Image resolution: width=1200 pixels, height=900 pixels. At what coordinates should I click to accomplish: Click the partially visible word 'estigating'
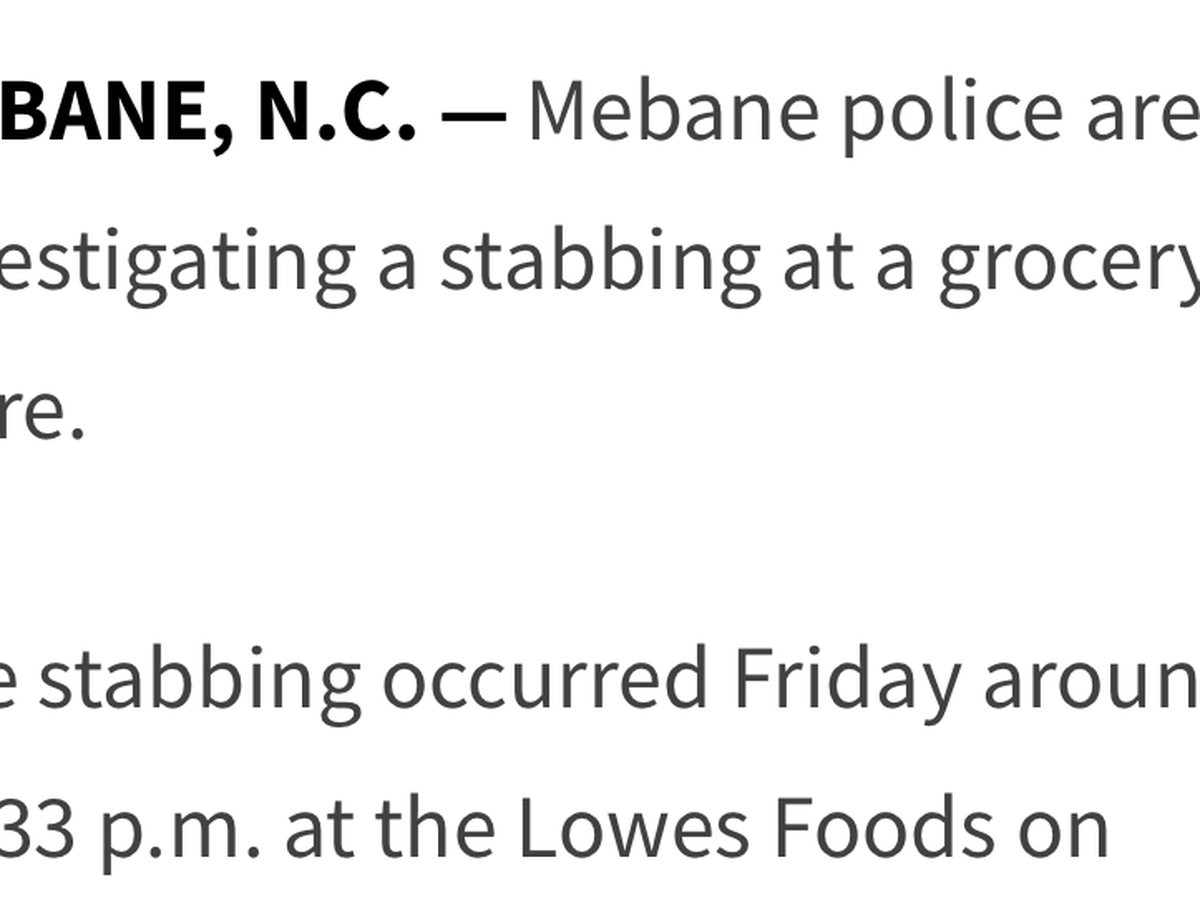tap(178, 265)
